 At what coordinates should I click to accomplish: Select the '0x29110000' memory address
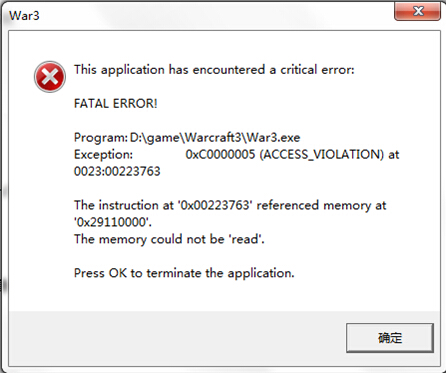point(112,222)
